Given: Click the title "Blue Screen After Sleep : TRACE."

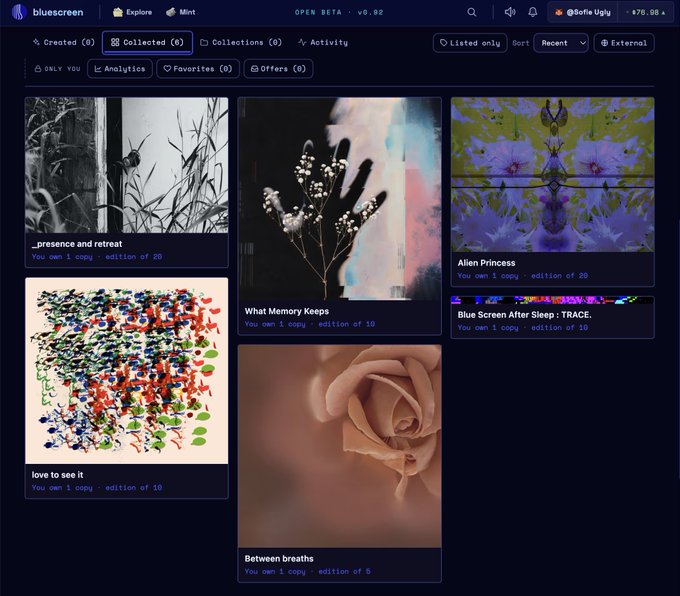Looking at the screenshot, I should [x=524, y=315].
